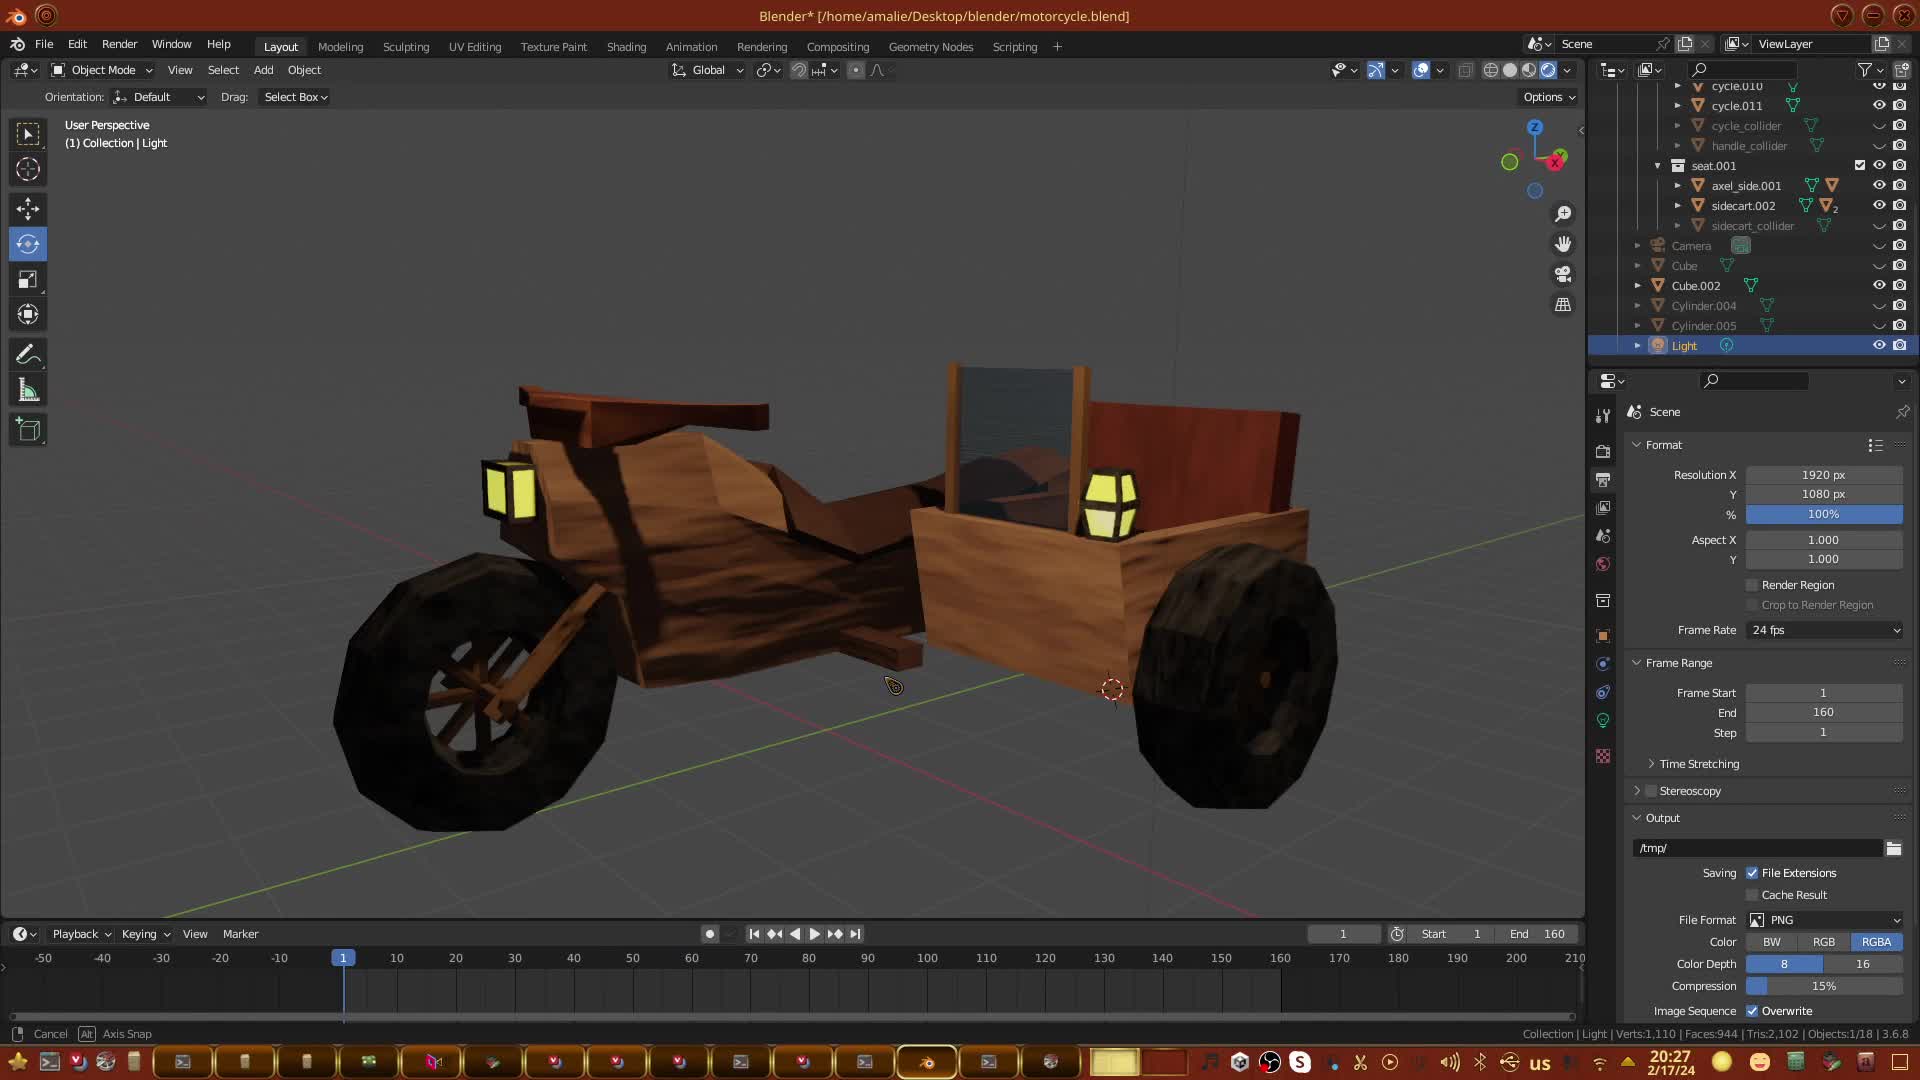Select the Add Cube tool

point(28,430)
